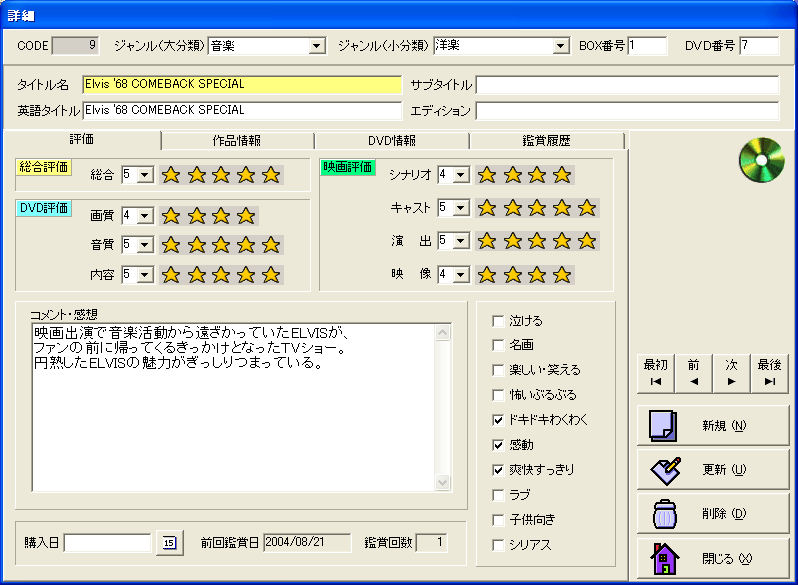Check the シリアス checkbox
Screen dimensions: 798x585
point(498,545)
